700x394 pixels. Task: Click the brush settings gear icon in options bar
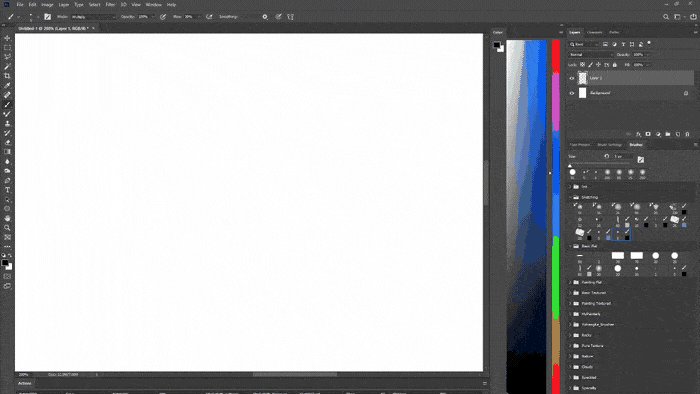tap(265, 17)
